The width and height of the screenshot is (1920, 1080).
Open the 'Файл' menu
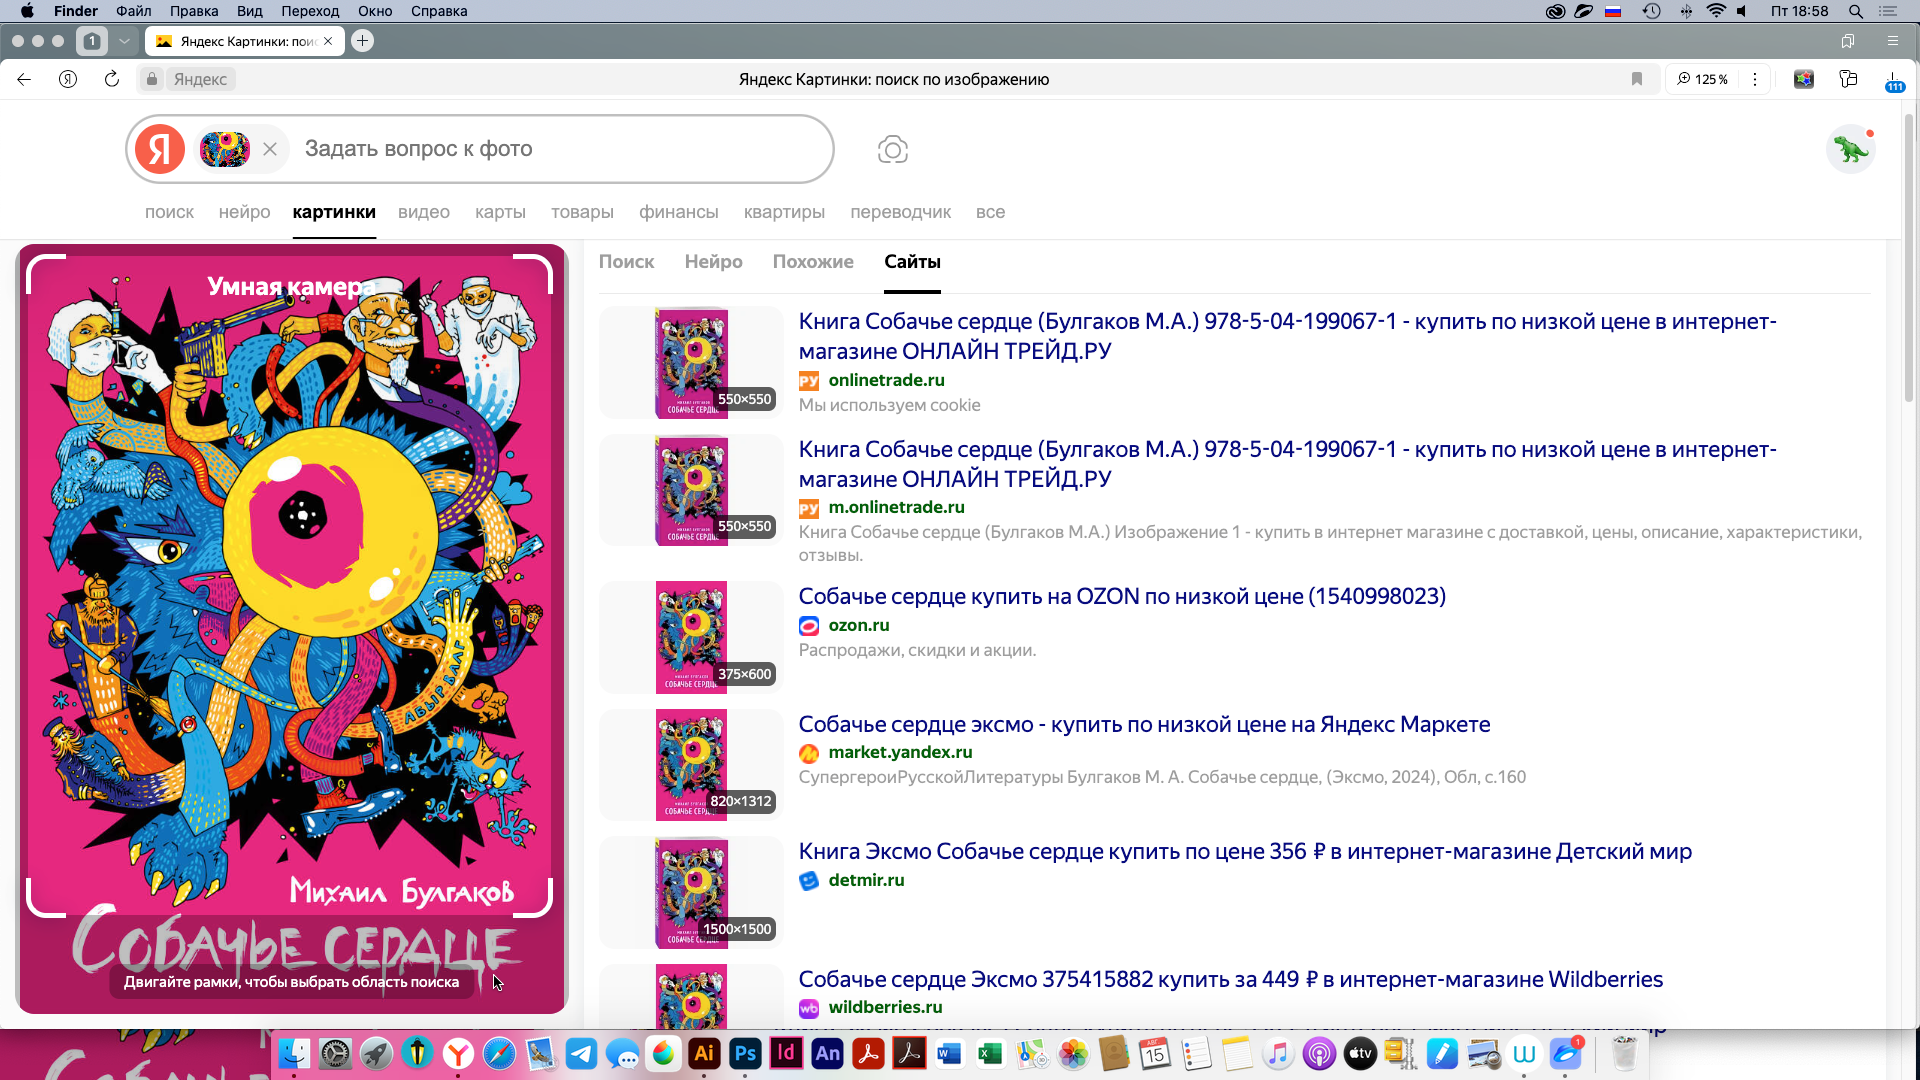[134, 11]
